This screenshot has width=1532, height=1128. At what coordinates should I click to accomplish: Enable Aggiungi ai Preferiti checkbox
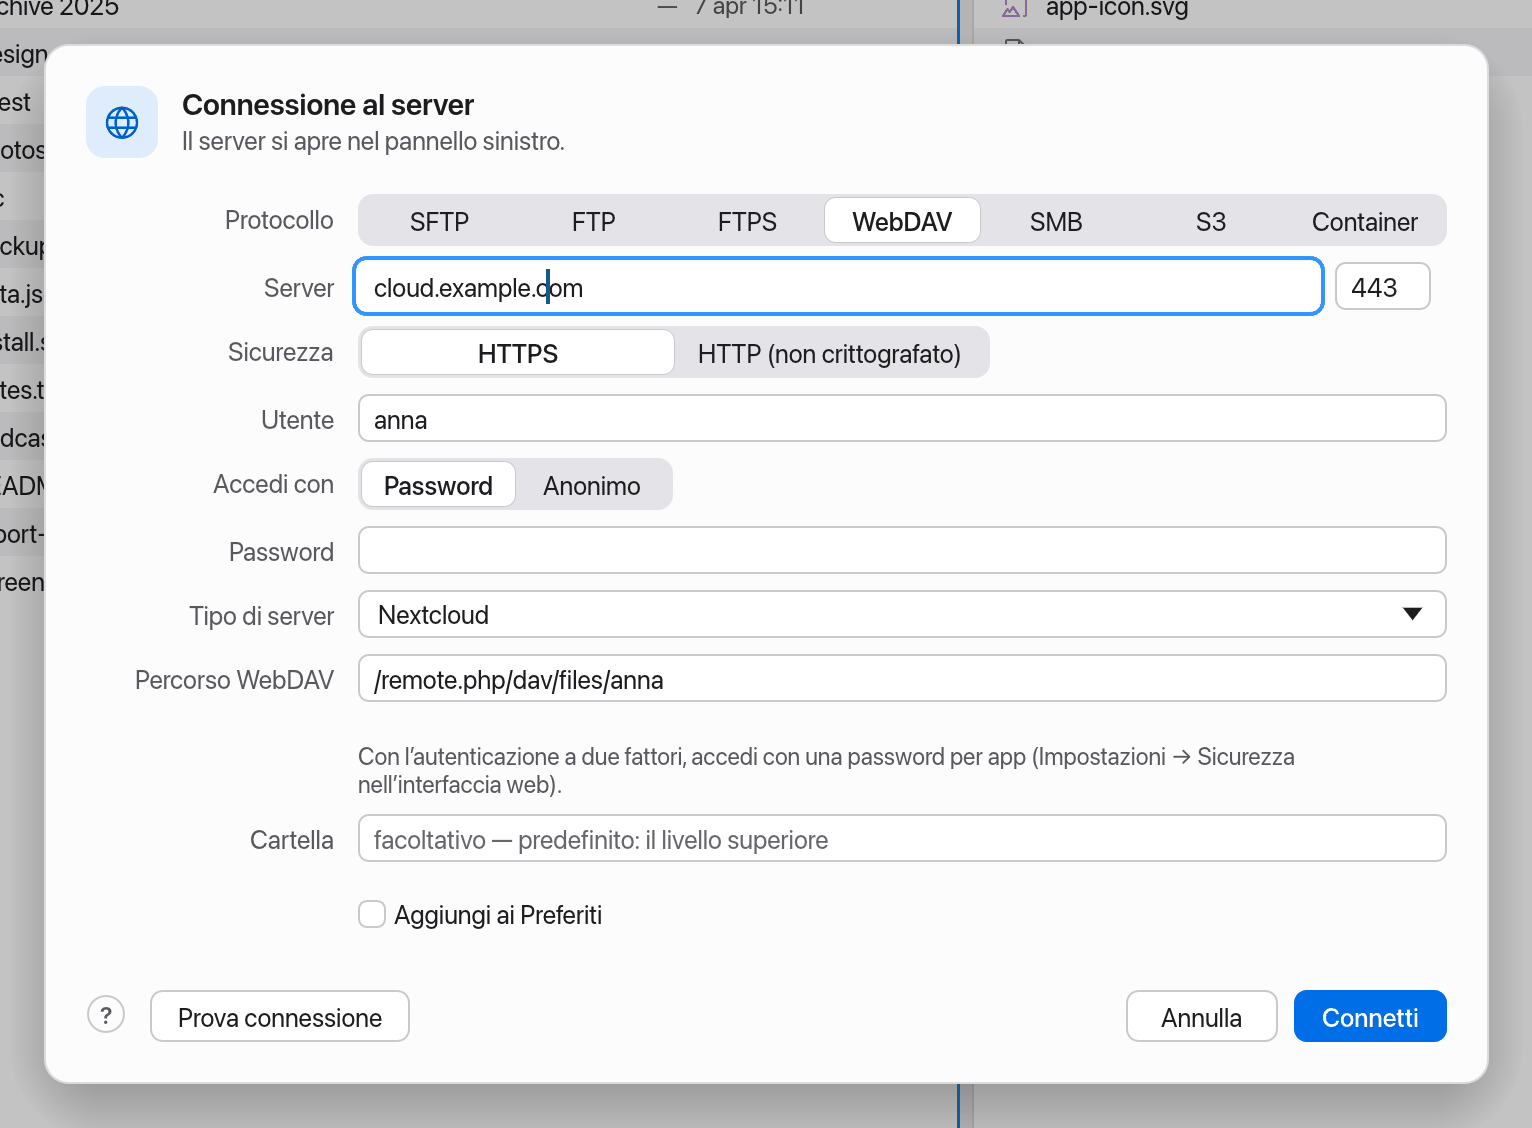372,914
